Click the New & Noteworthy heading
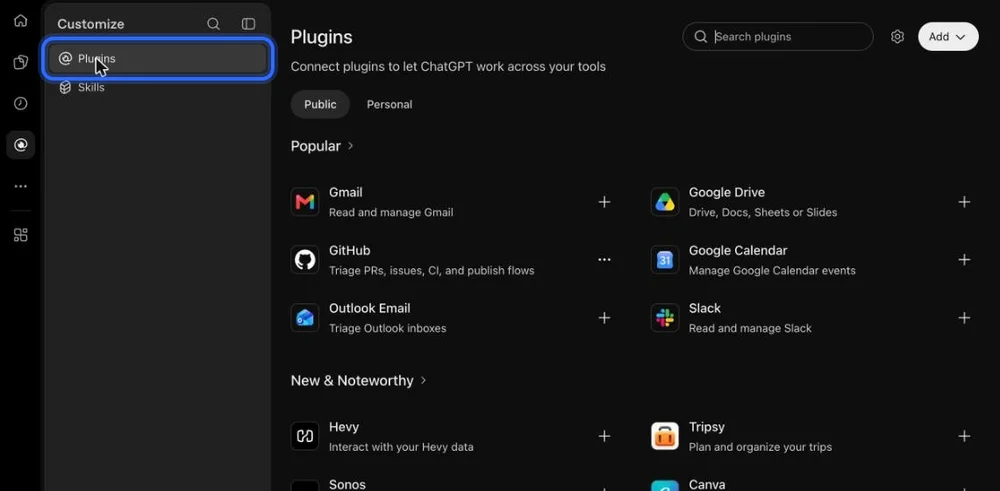Image resolution: width=1000 pixels, height=491 pixels. click(352, 381)
